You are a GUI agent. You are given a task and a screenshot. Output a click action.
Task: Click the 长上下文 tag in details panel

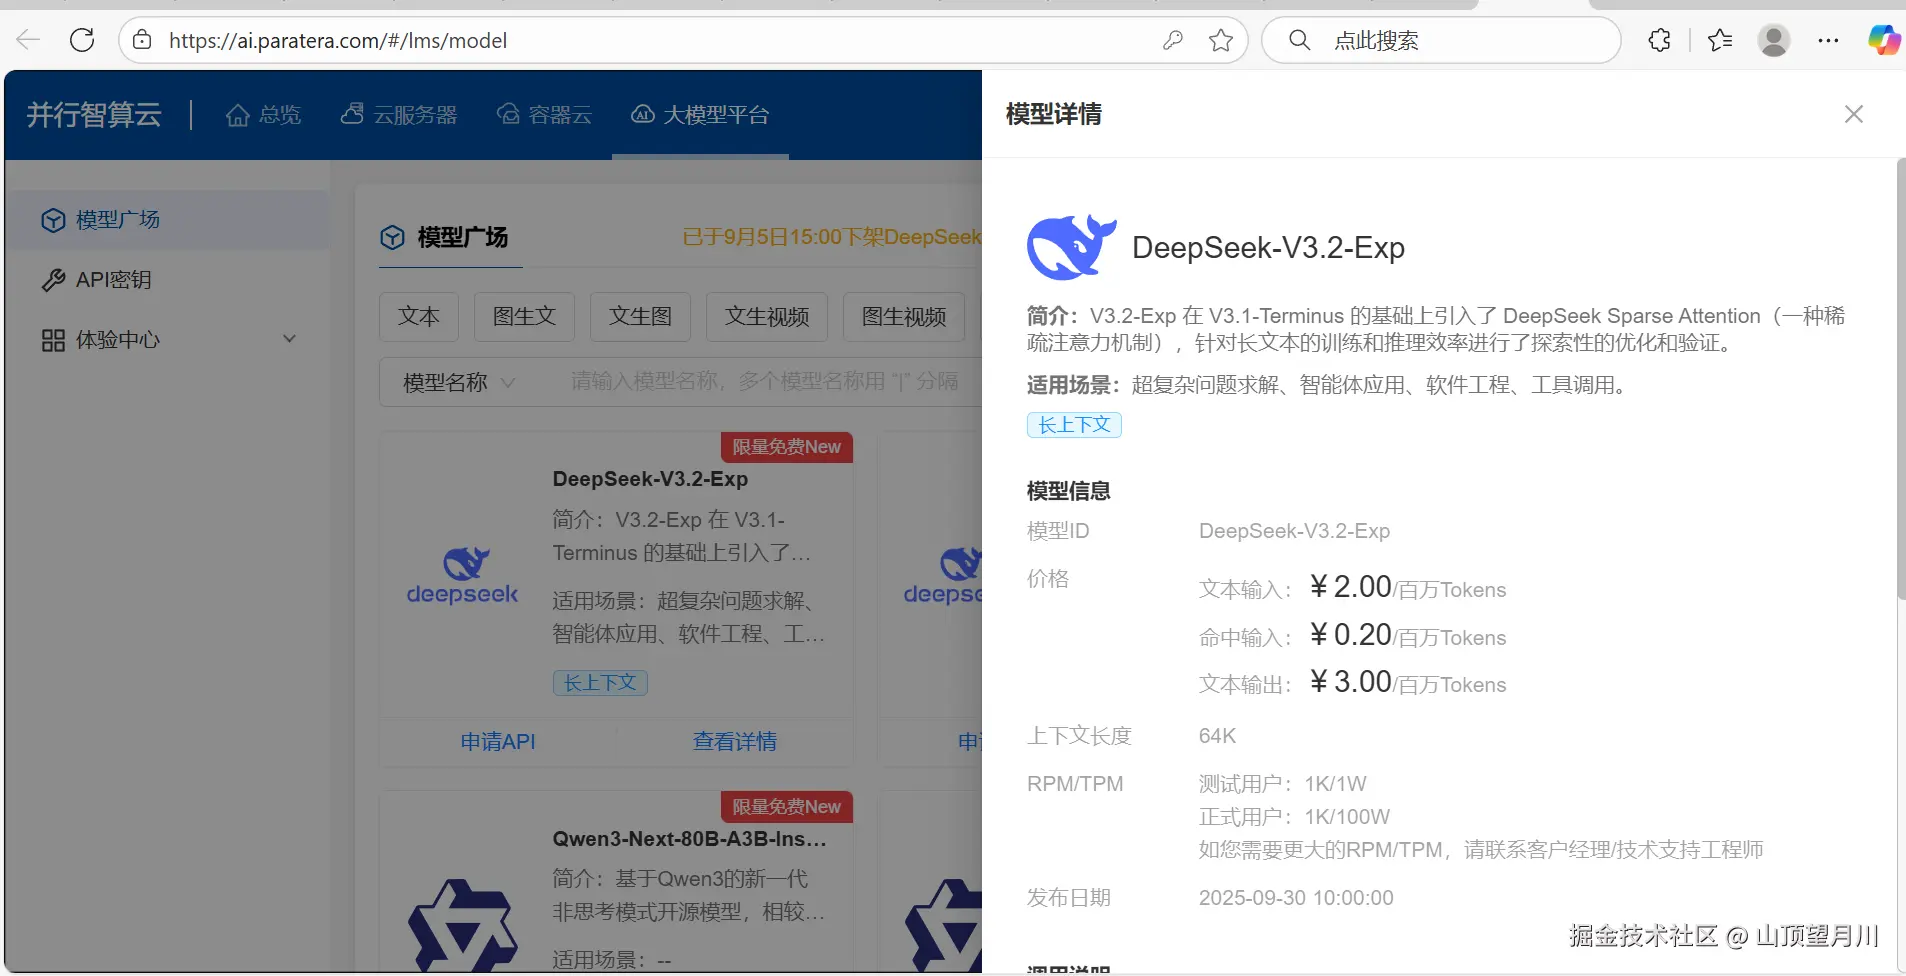coord(1074,425)
